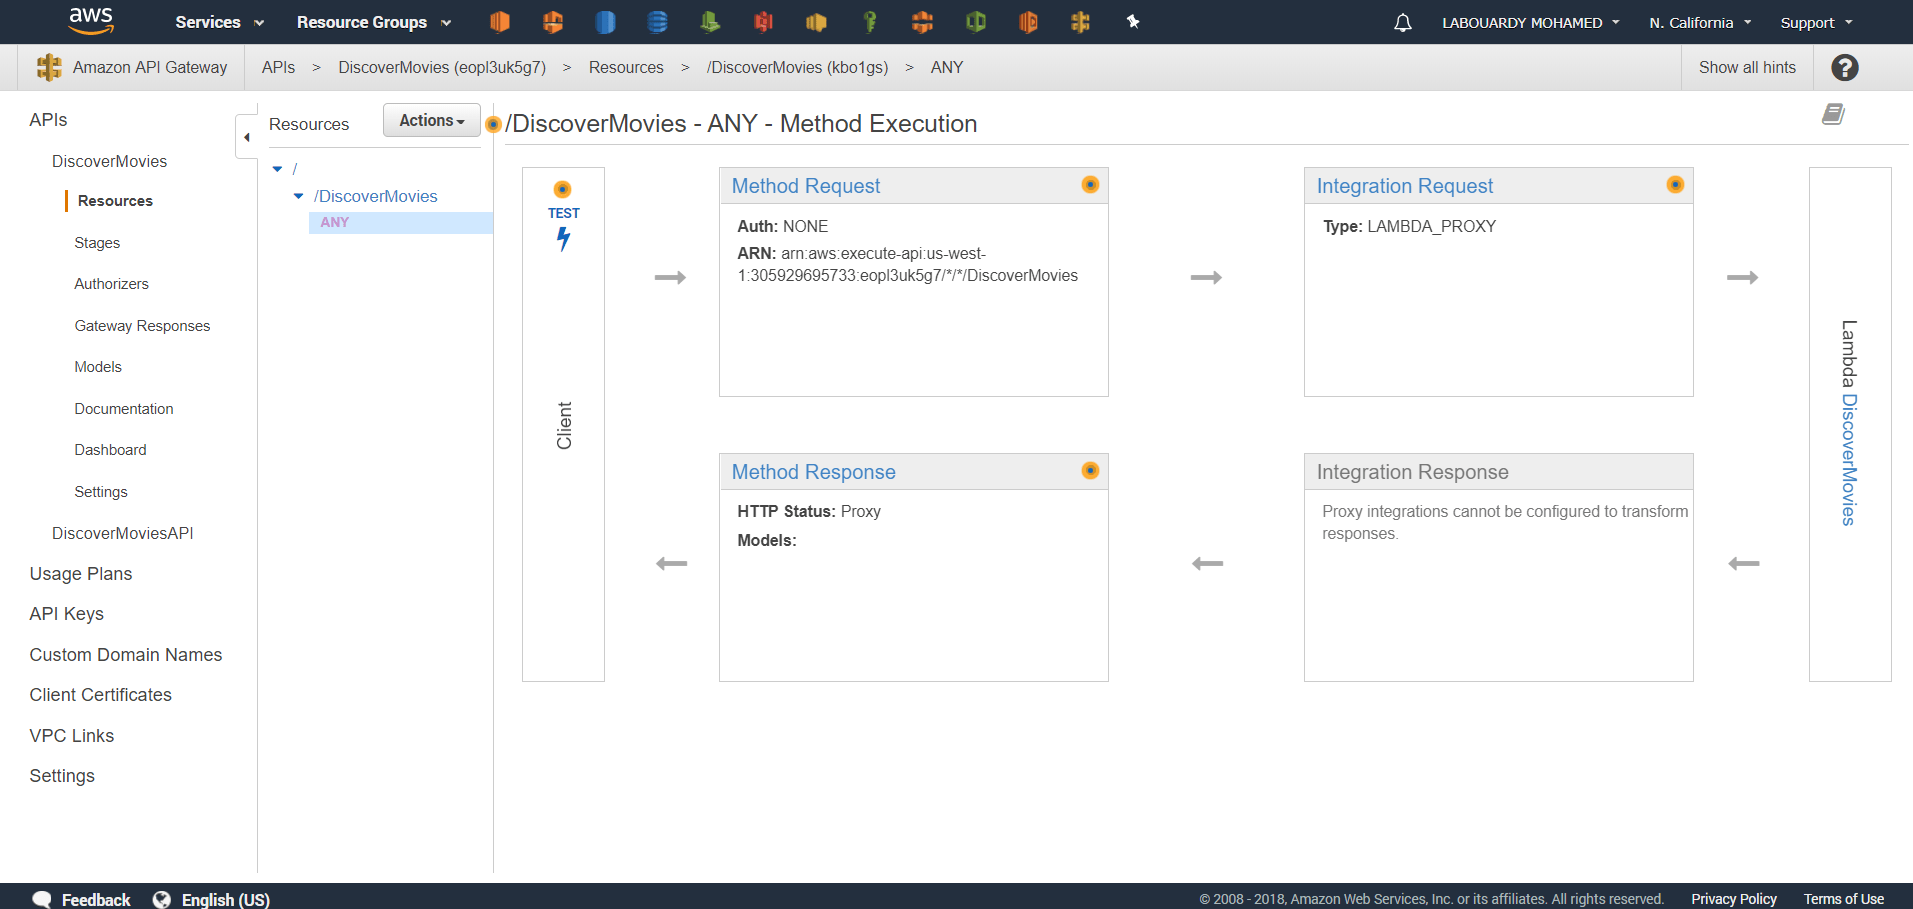Screen dimensions: 1913x909
Task: Click the orange hint dot on Integration Request
Action: click(1675, 184)
